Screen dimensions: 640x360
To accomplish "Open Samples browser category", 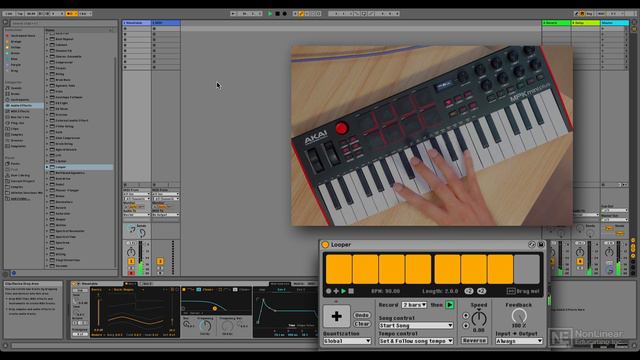I will [x=17, y=134].
